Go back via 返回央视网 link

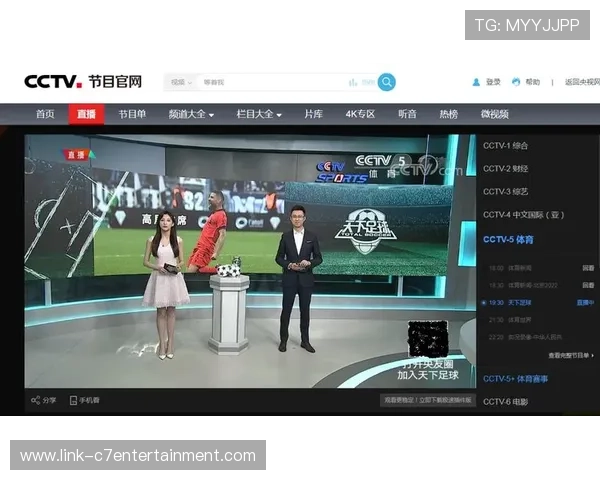pos(582,82)
